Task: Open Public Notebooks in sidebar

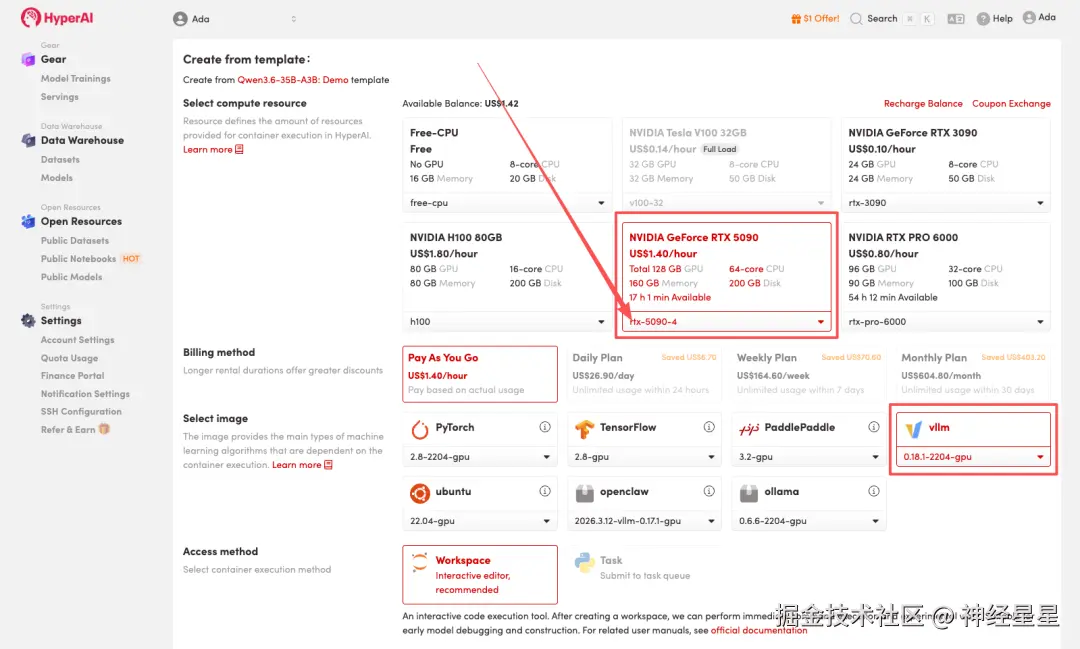Action: click(x=78, y=258)
